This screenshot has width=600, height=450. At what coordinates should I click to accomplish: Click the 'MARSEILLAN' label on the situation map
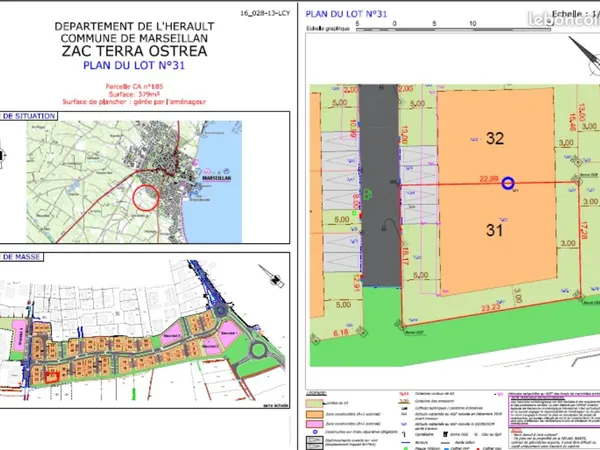click(217, 178)
